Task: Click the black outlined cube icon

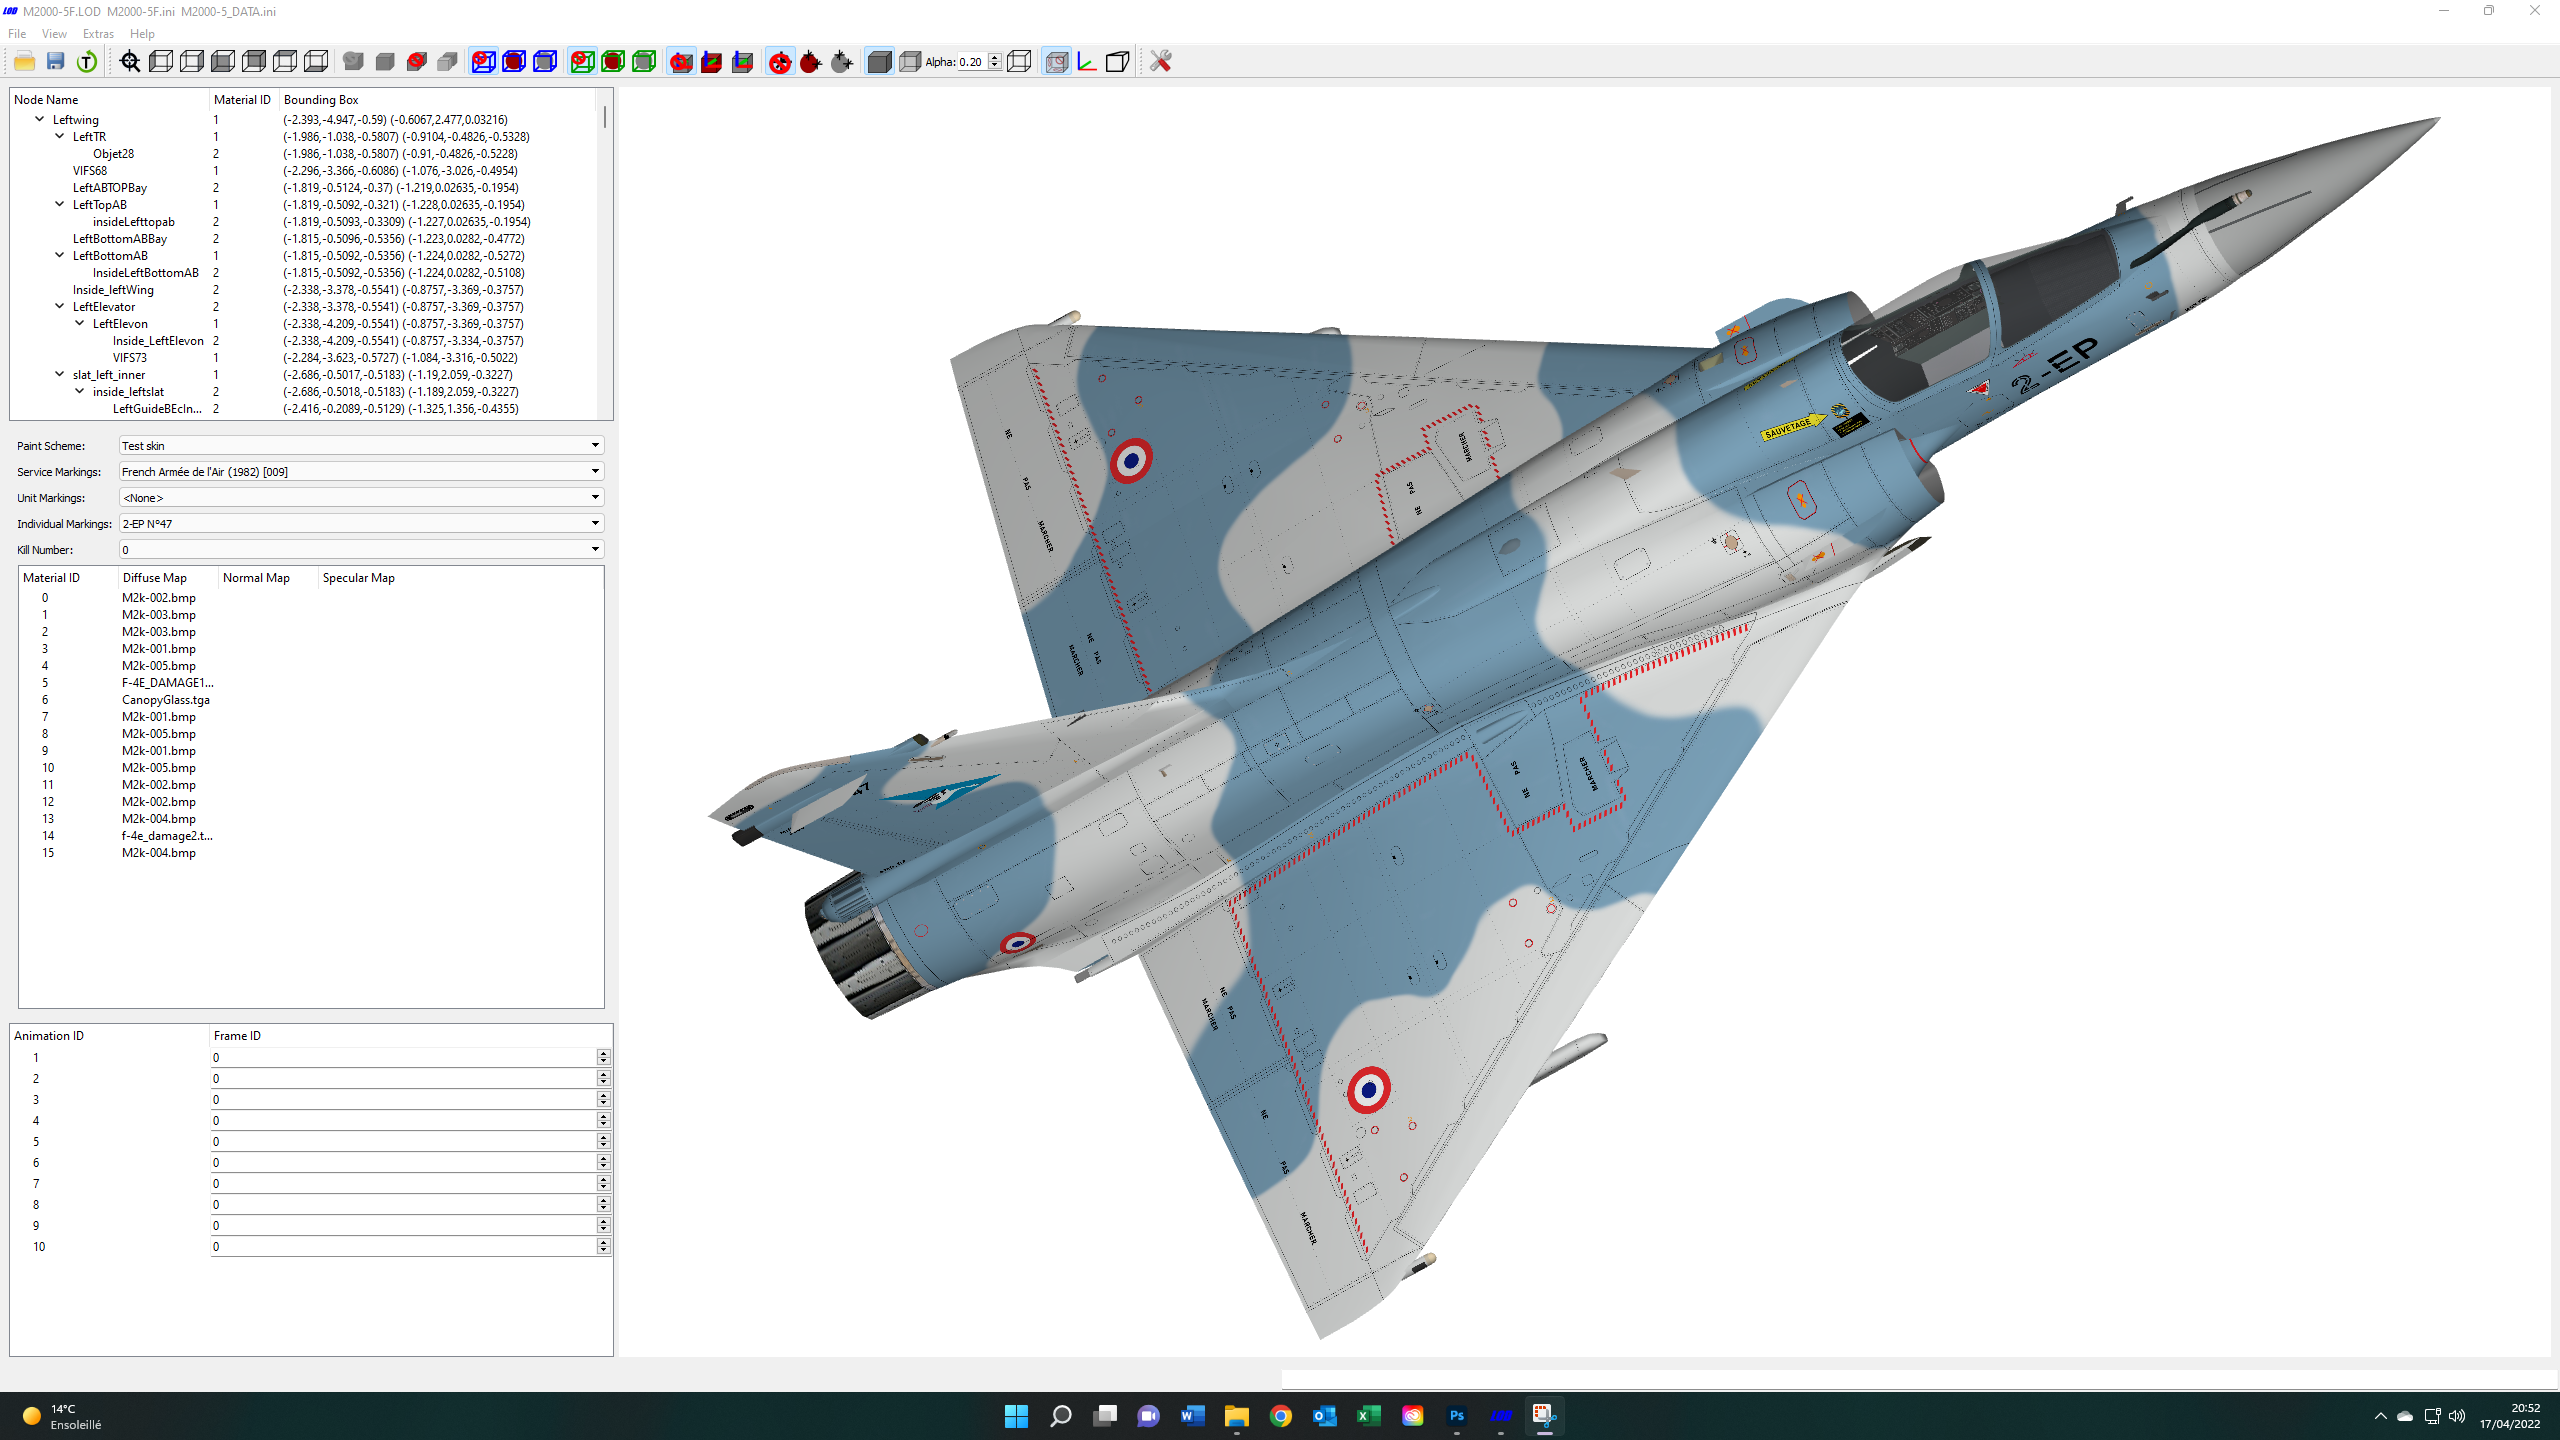Action: tap(1118, 62)
